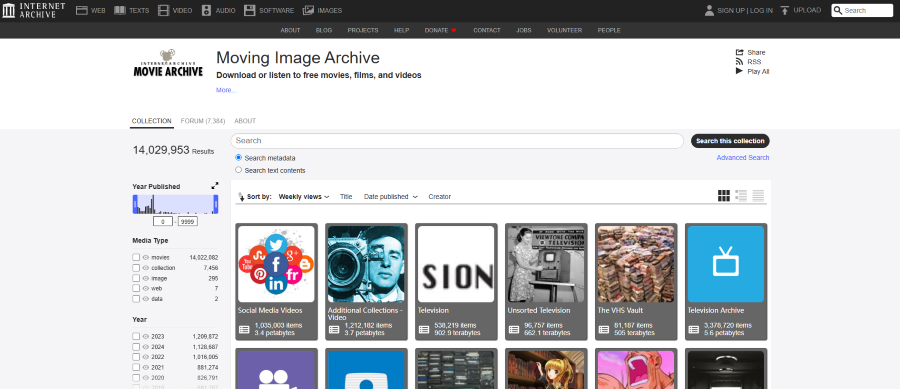The height and width of the screenshot is (389, 900).
Task: Open the Audio speaker icon
Action: 207,10
